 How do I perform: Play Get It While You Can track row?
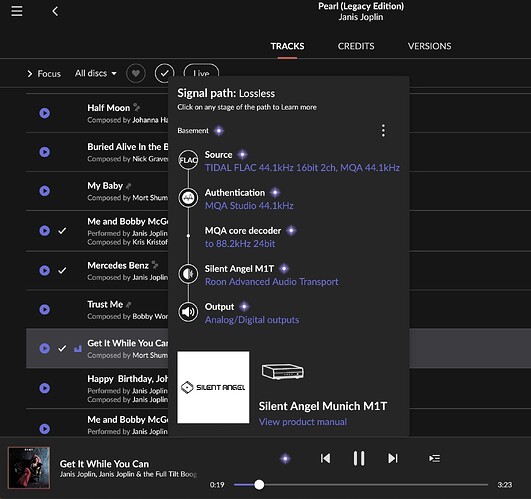[x=45, y=348]
